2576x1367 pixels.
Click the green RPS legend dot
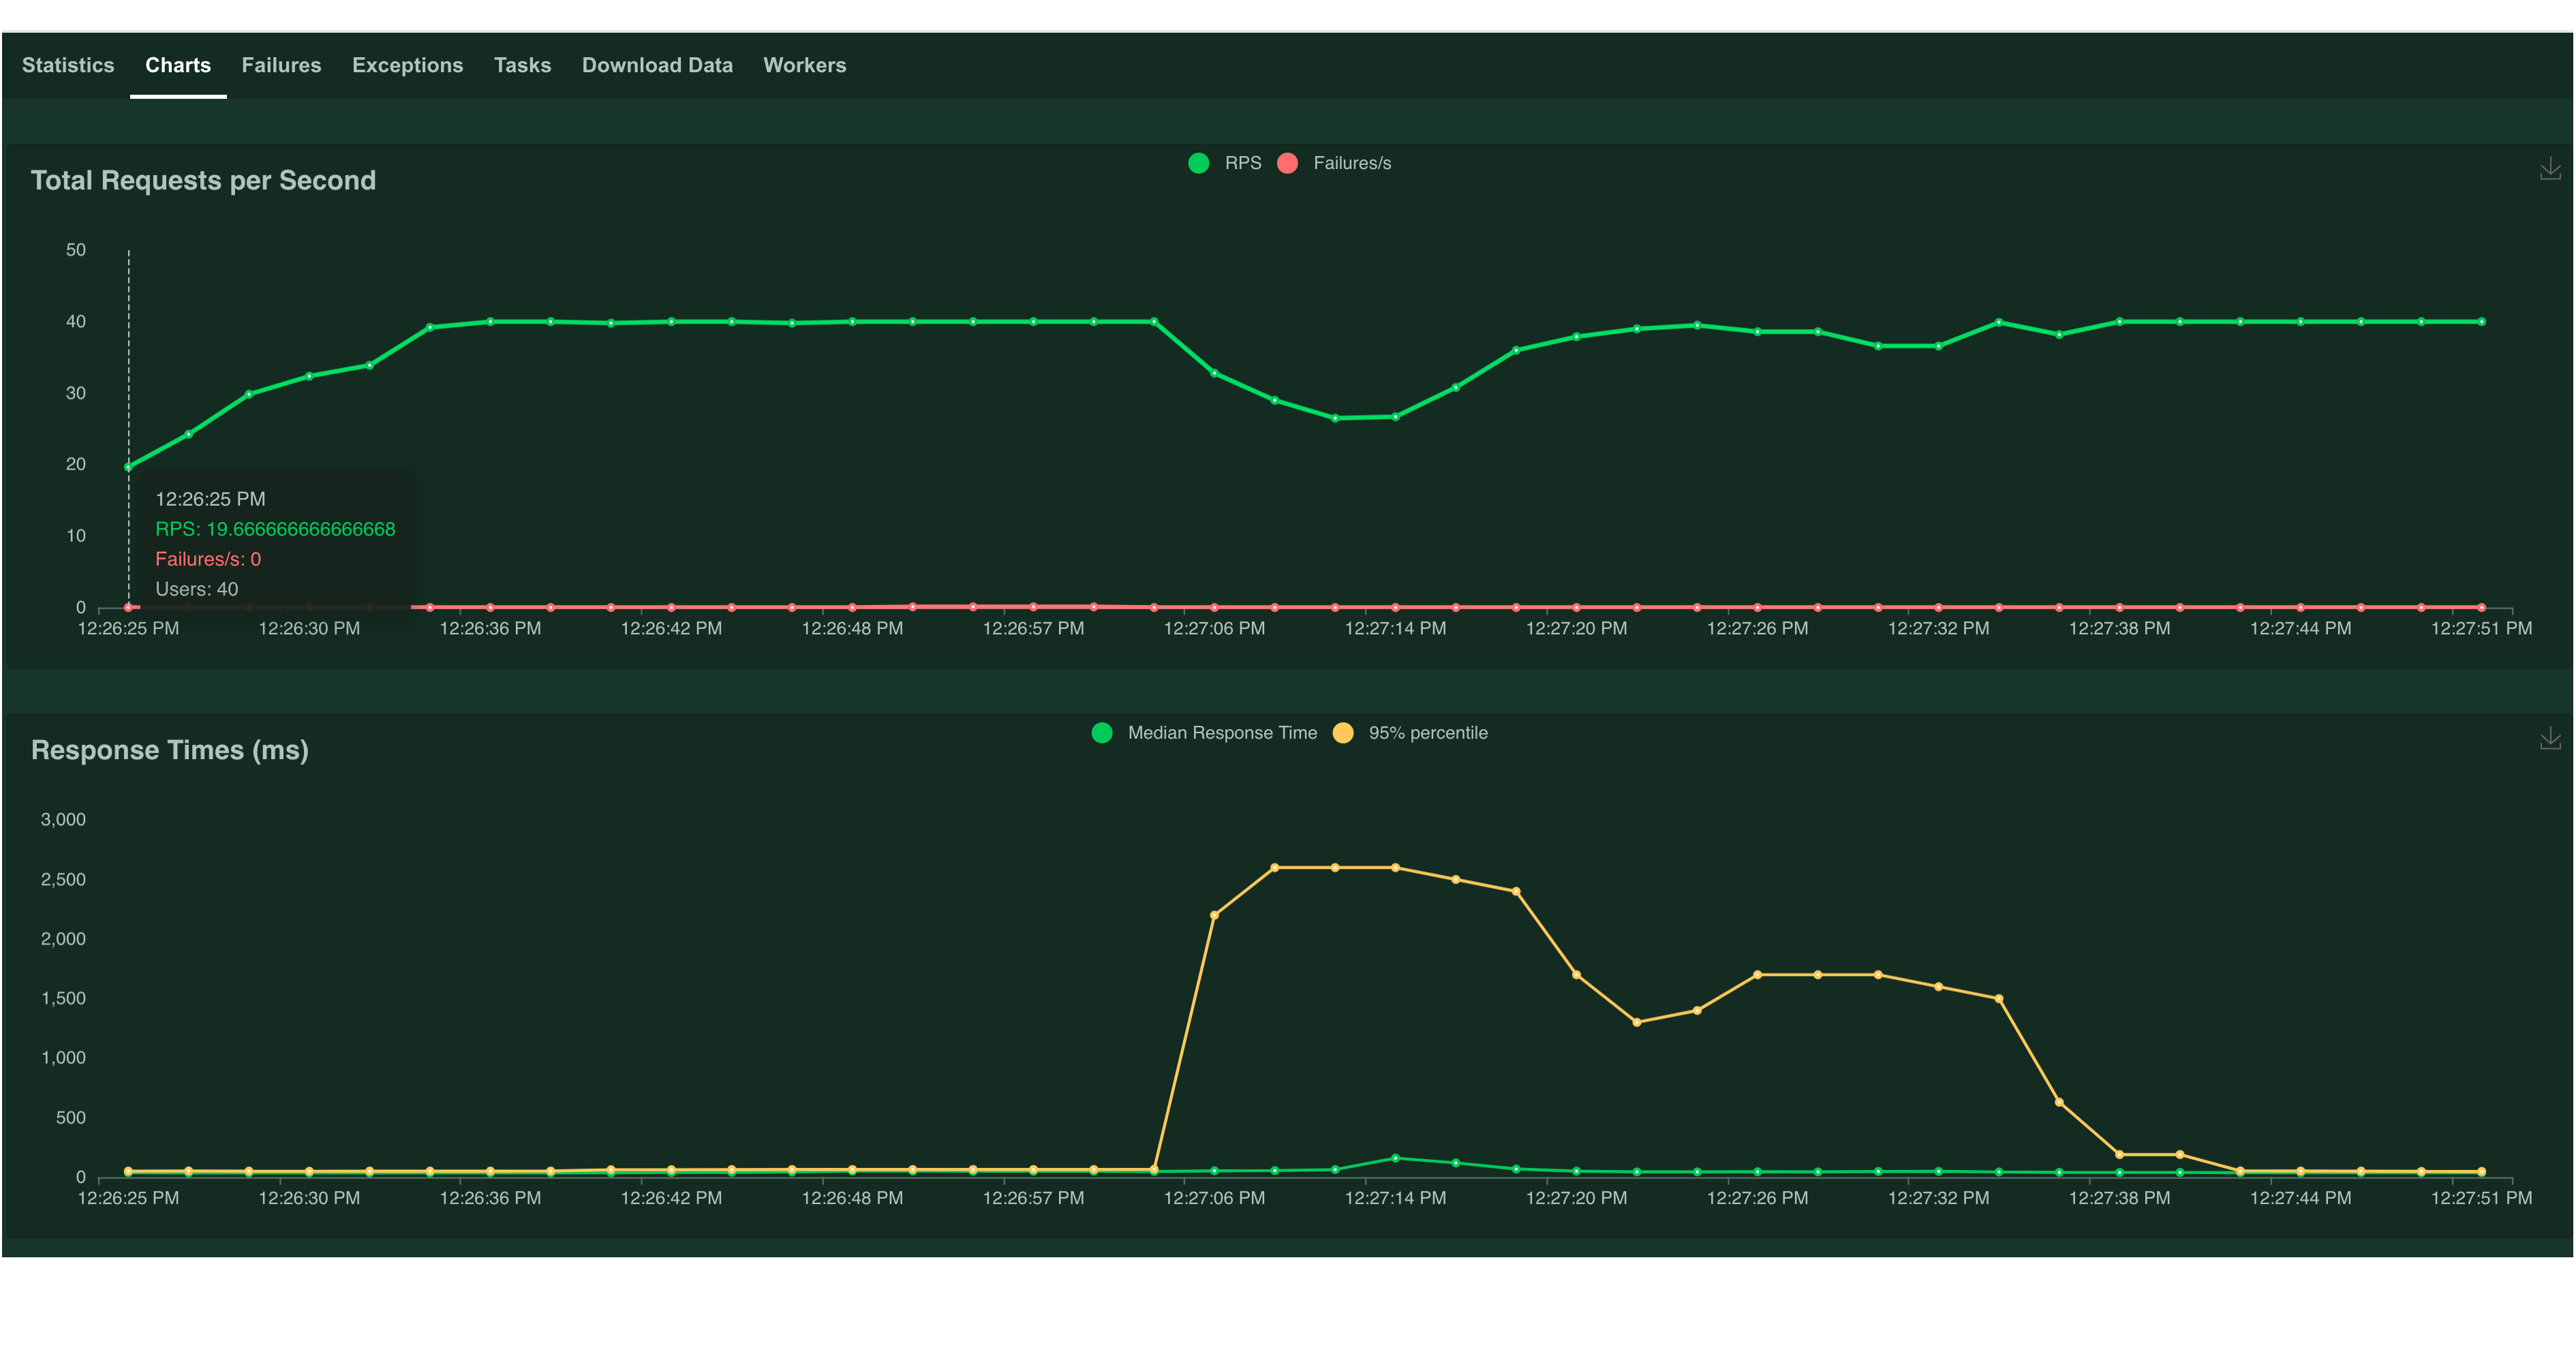(1198, 163)
